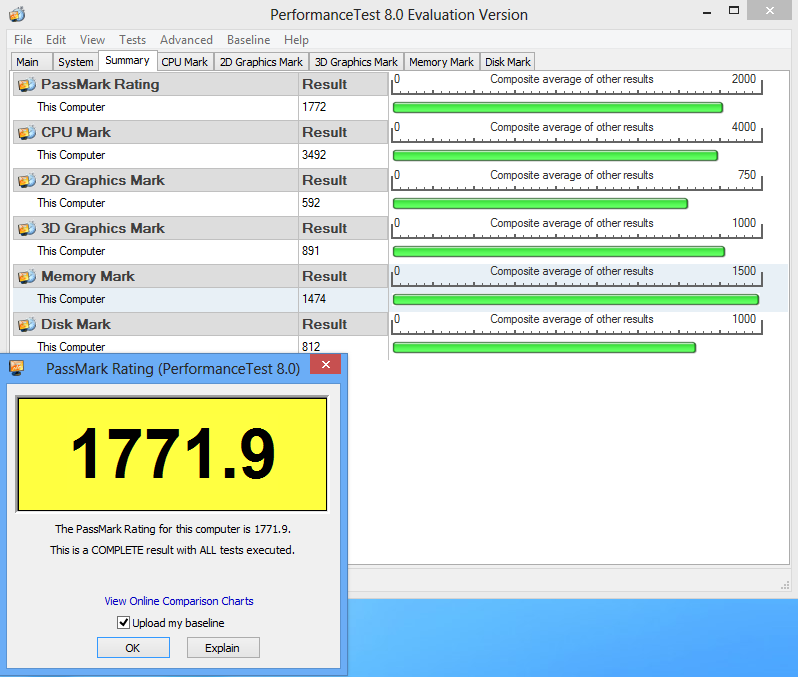Click the resize grip in status bar corner
This screenshot has height=677, width=798.
(785, 585)
